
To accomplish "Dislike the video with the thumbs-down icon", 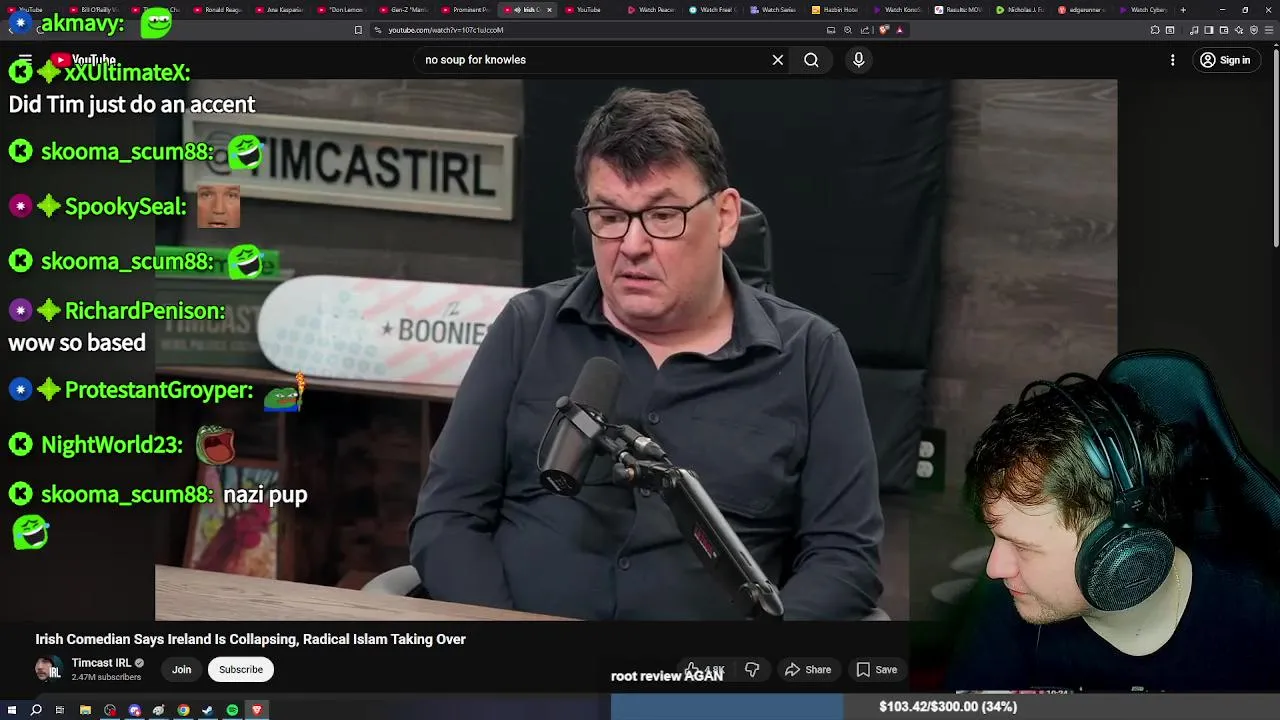I will point(752,669).
